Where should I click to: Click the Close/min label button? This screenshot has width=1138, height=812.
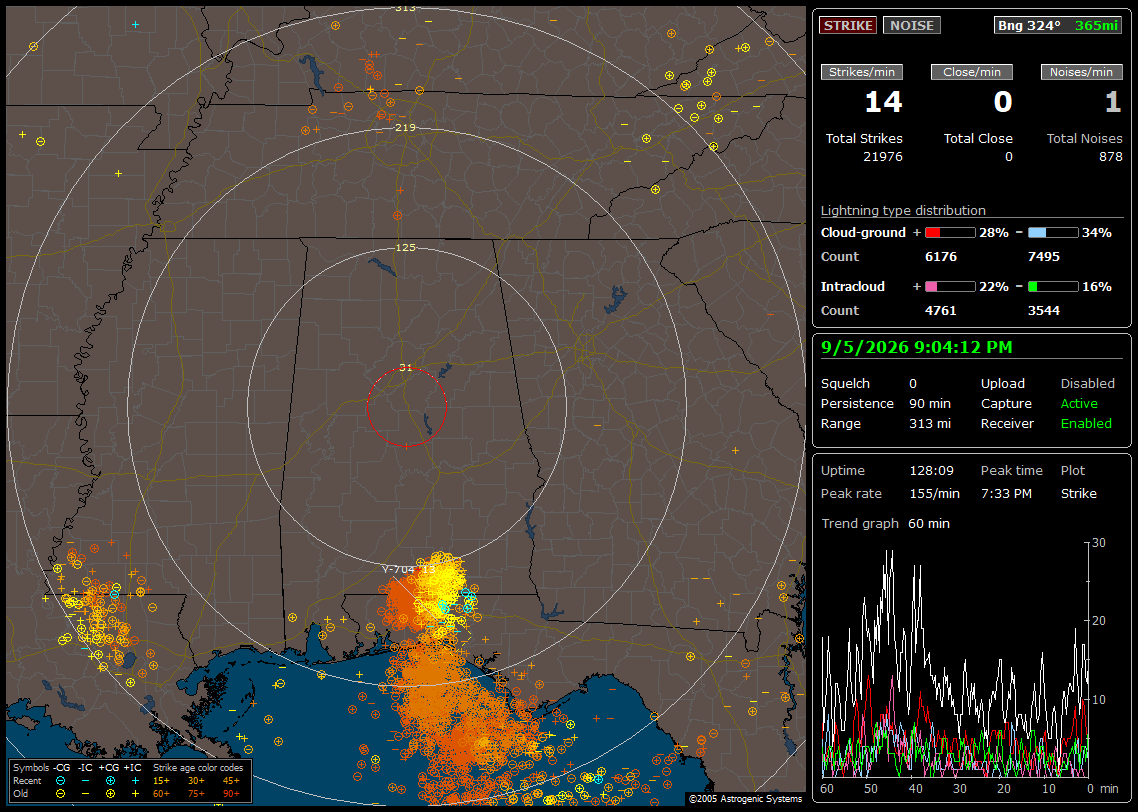click(x=972, y=72)
